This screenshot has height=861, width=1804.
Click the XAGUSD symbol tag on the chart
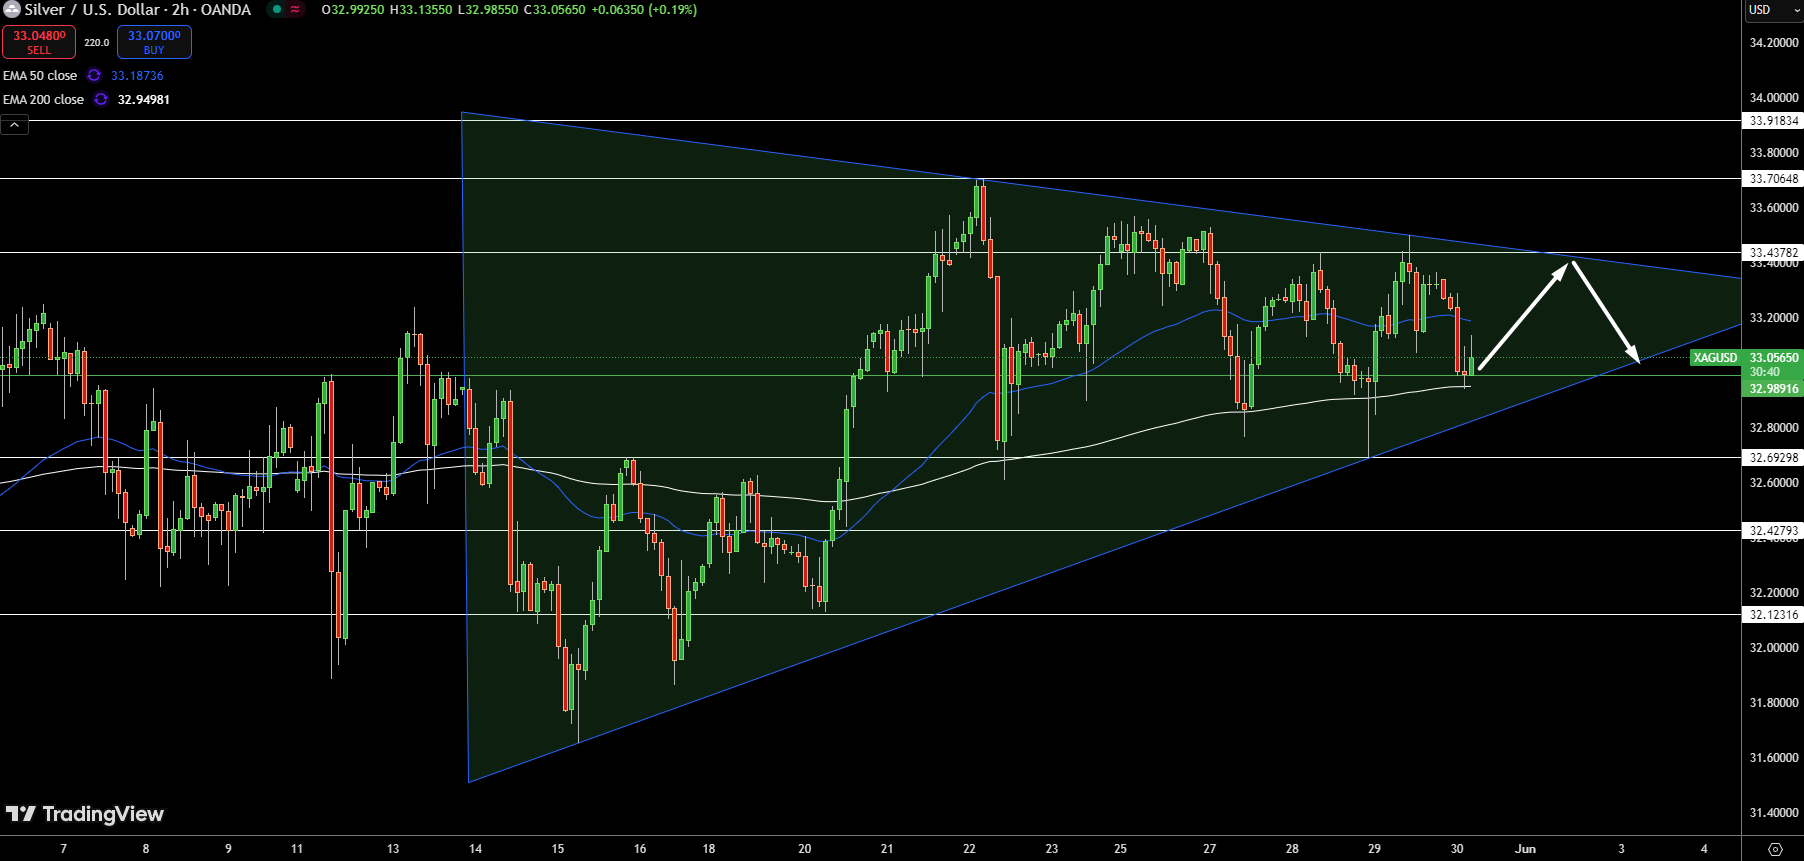point(1715,358)
